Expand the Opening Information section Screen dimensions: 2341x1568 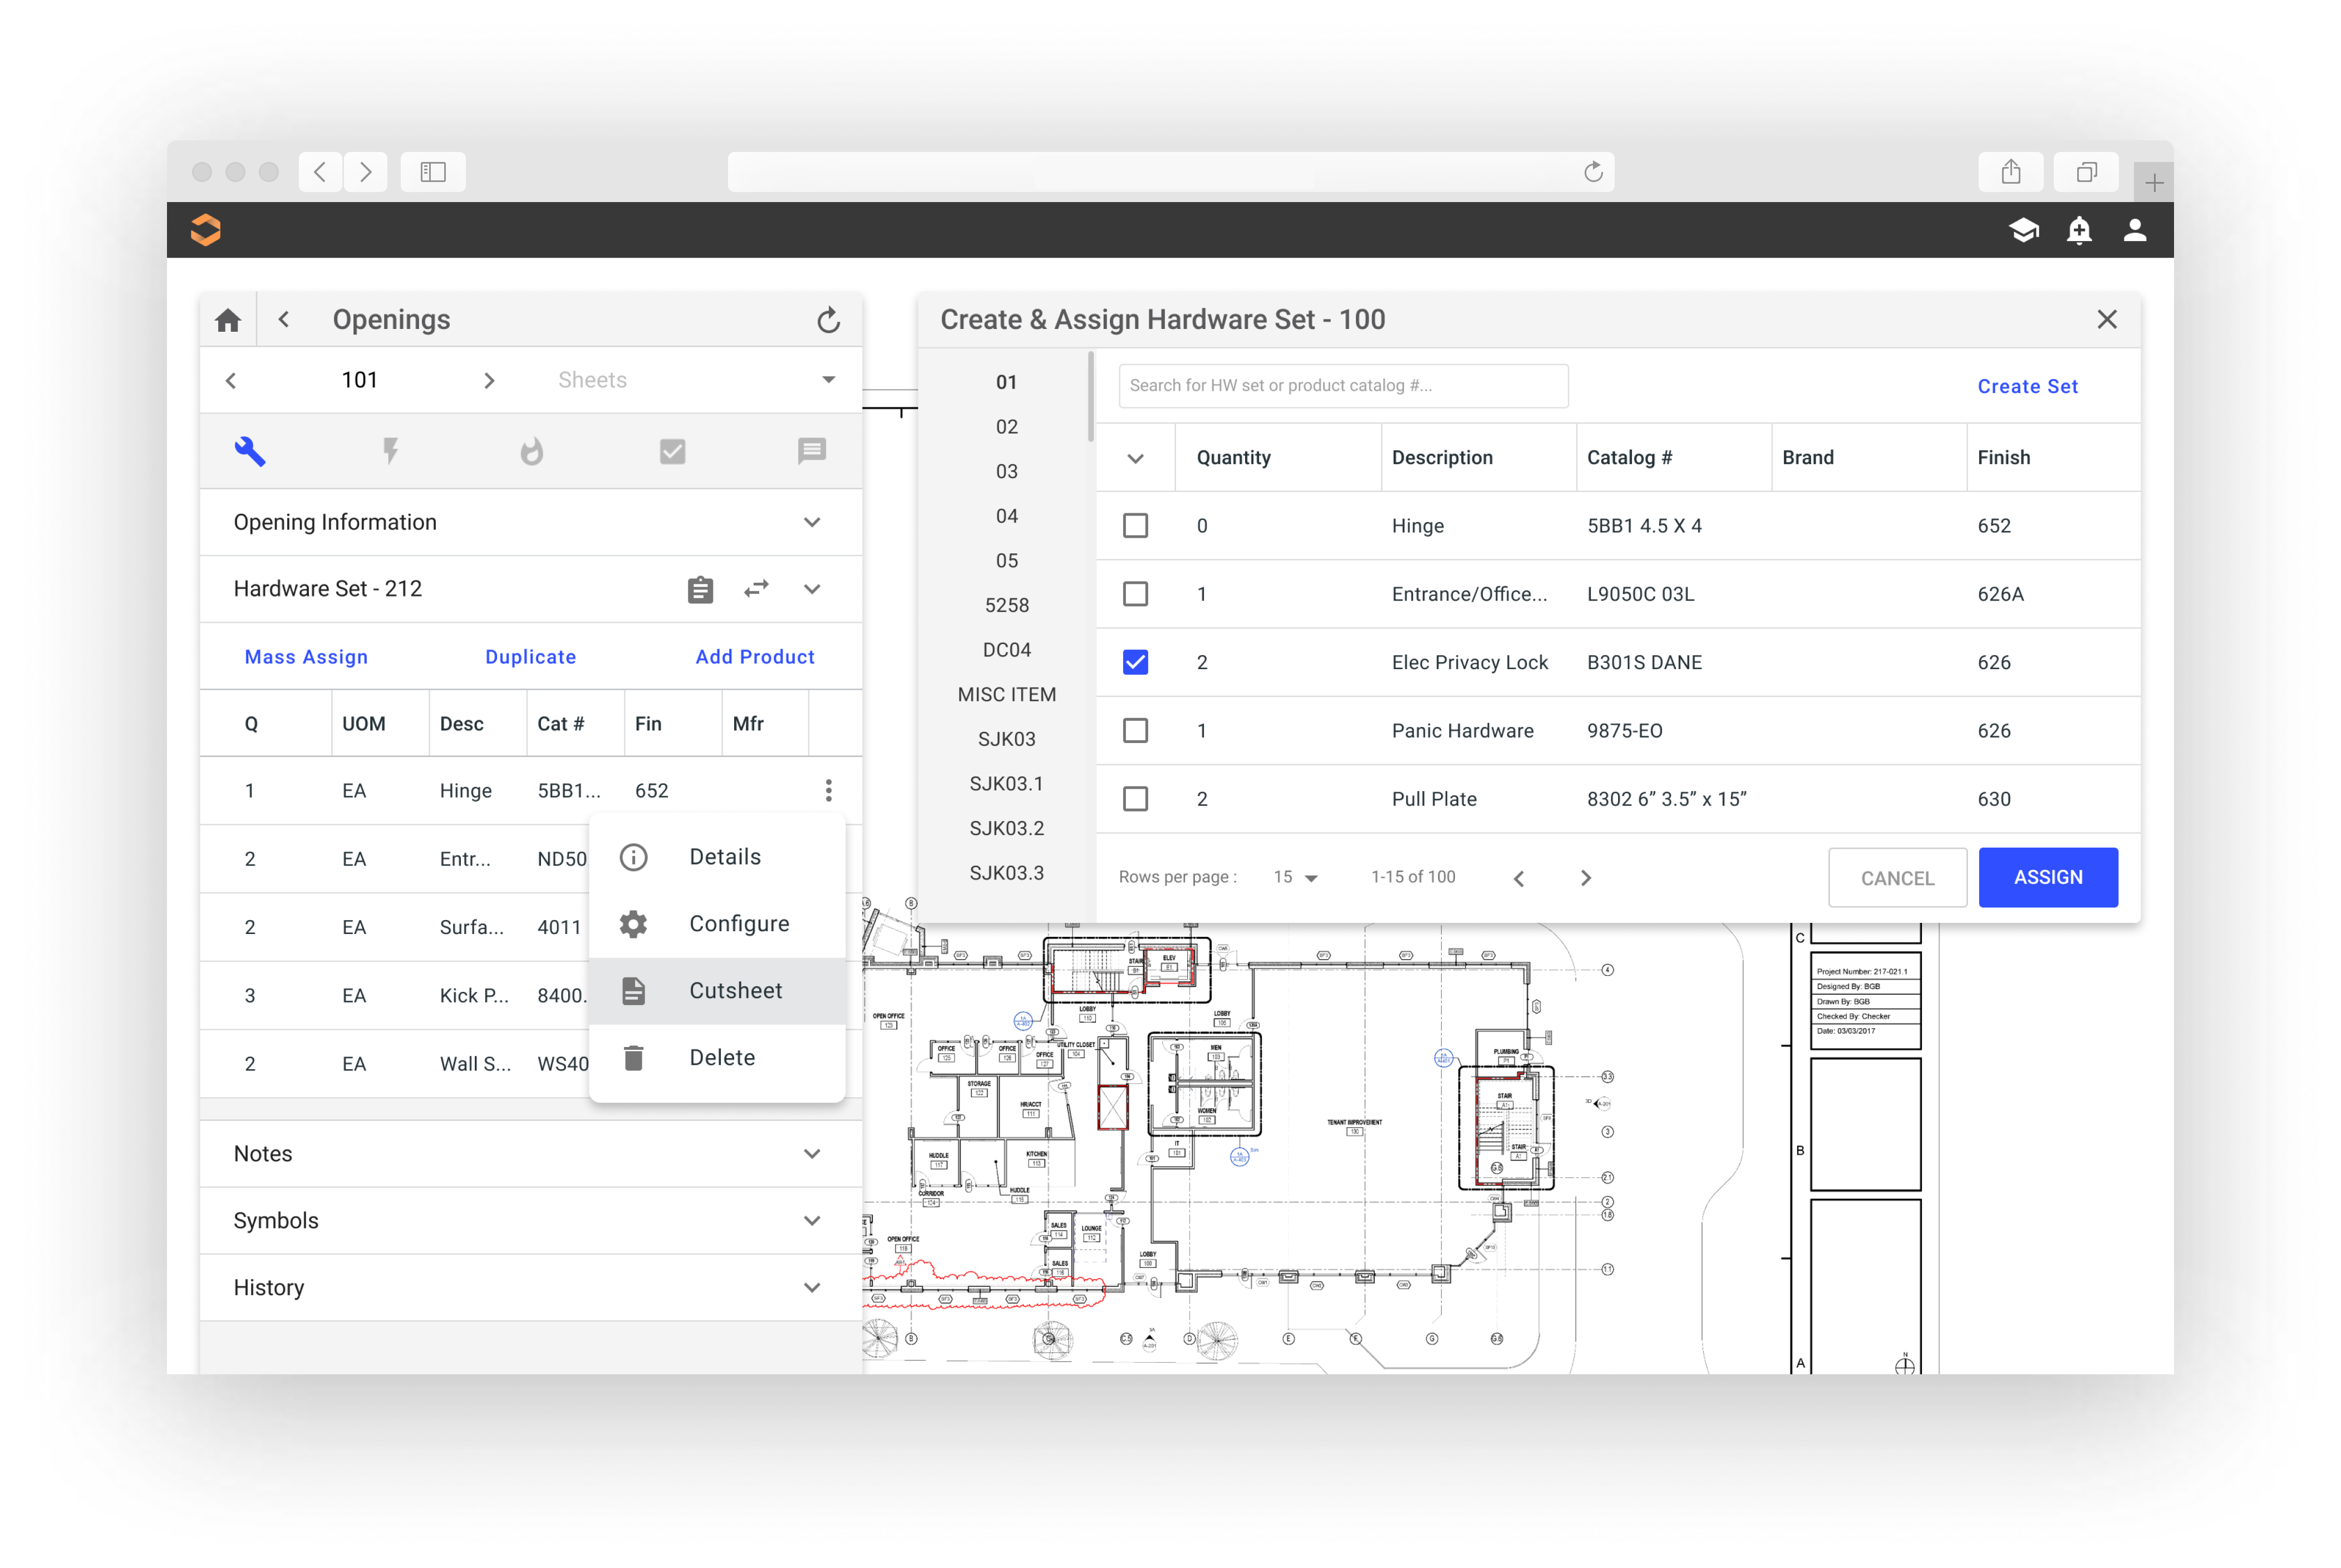click(x=812, y=522)
